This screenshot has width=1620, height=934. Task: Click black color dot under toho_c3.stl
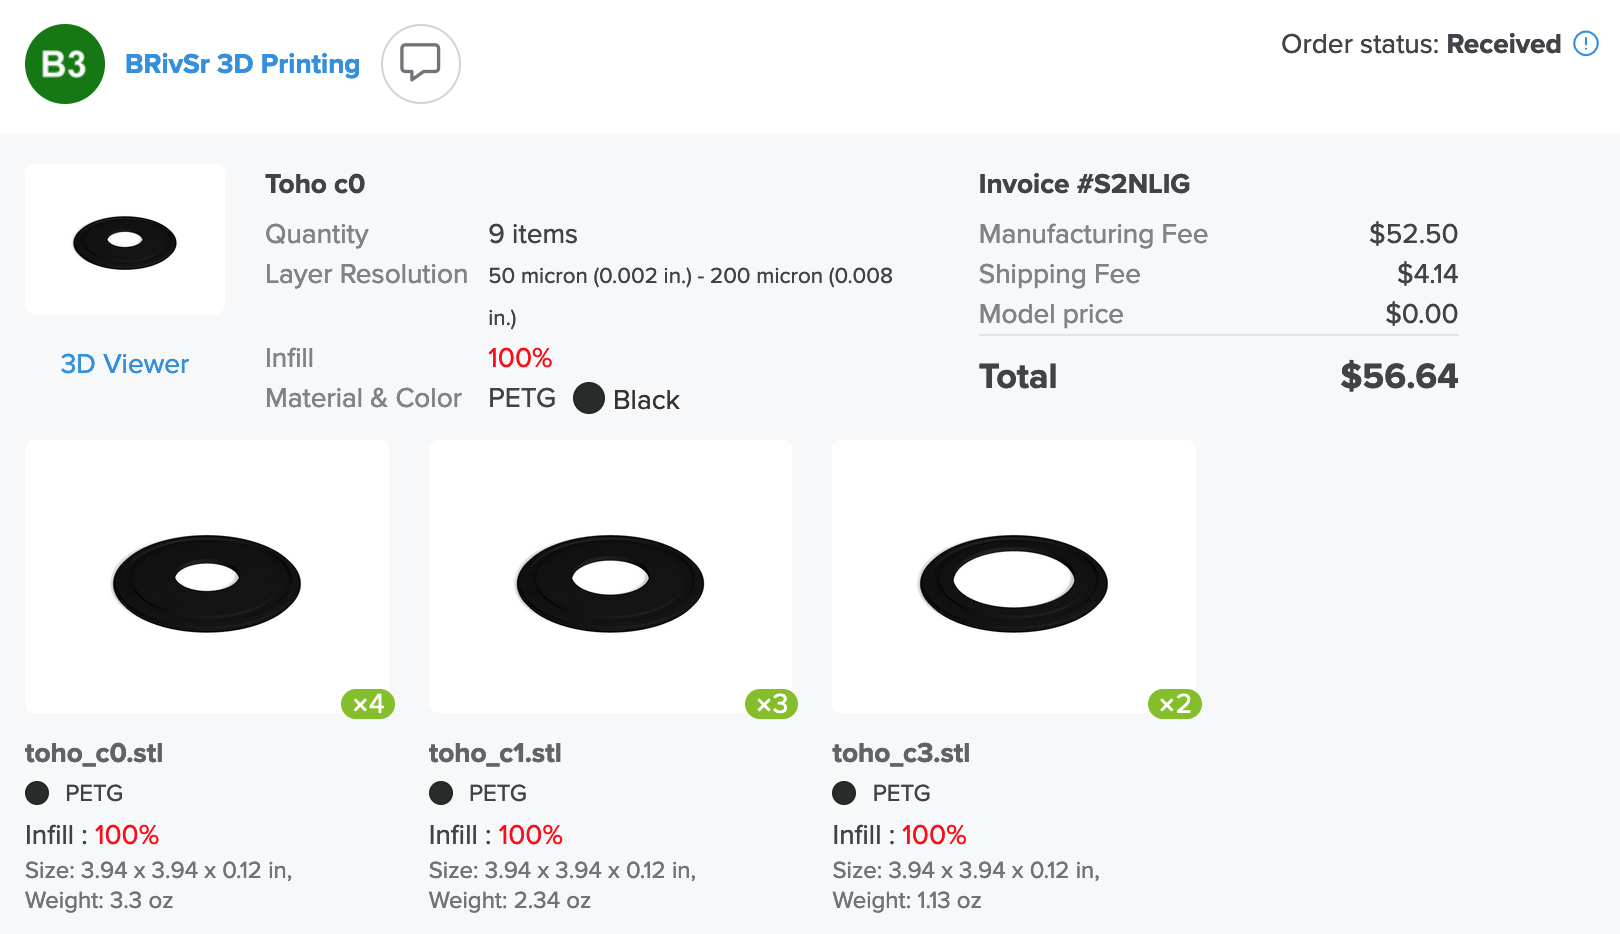tap(844, 793)
